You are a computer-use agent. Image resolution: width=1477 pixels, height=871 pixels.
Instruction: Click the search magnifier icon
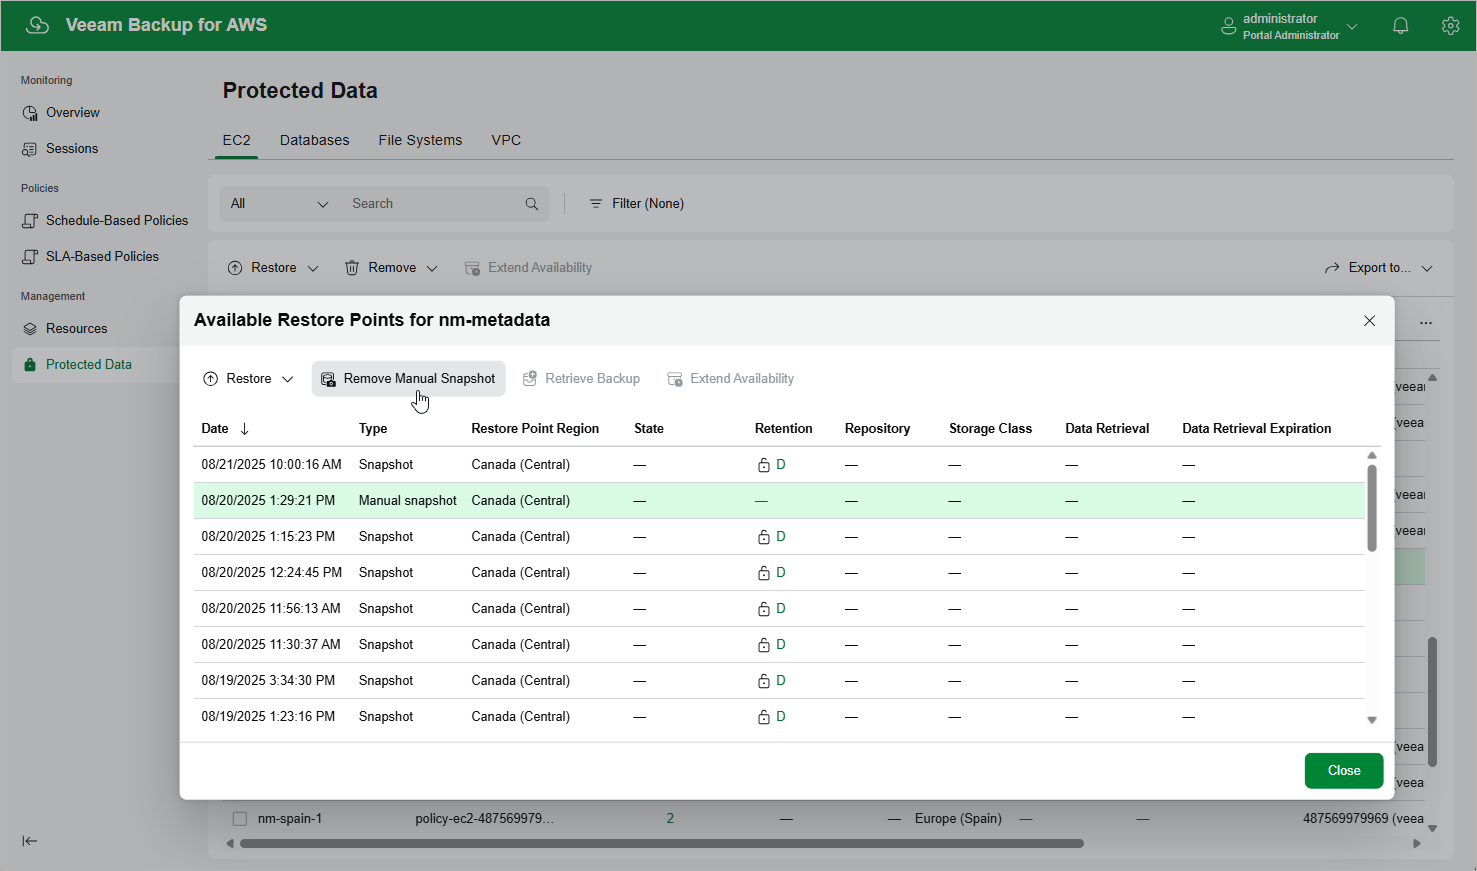click(x=532, y=204)
